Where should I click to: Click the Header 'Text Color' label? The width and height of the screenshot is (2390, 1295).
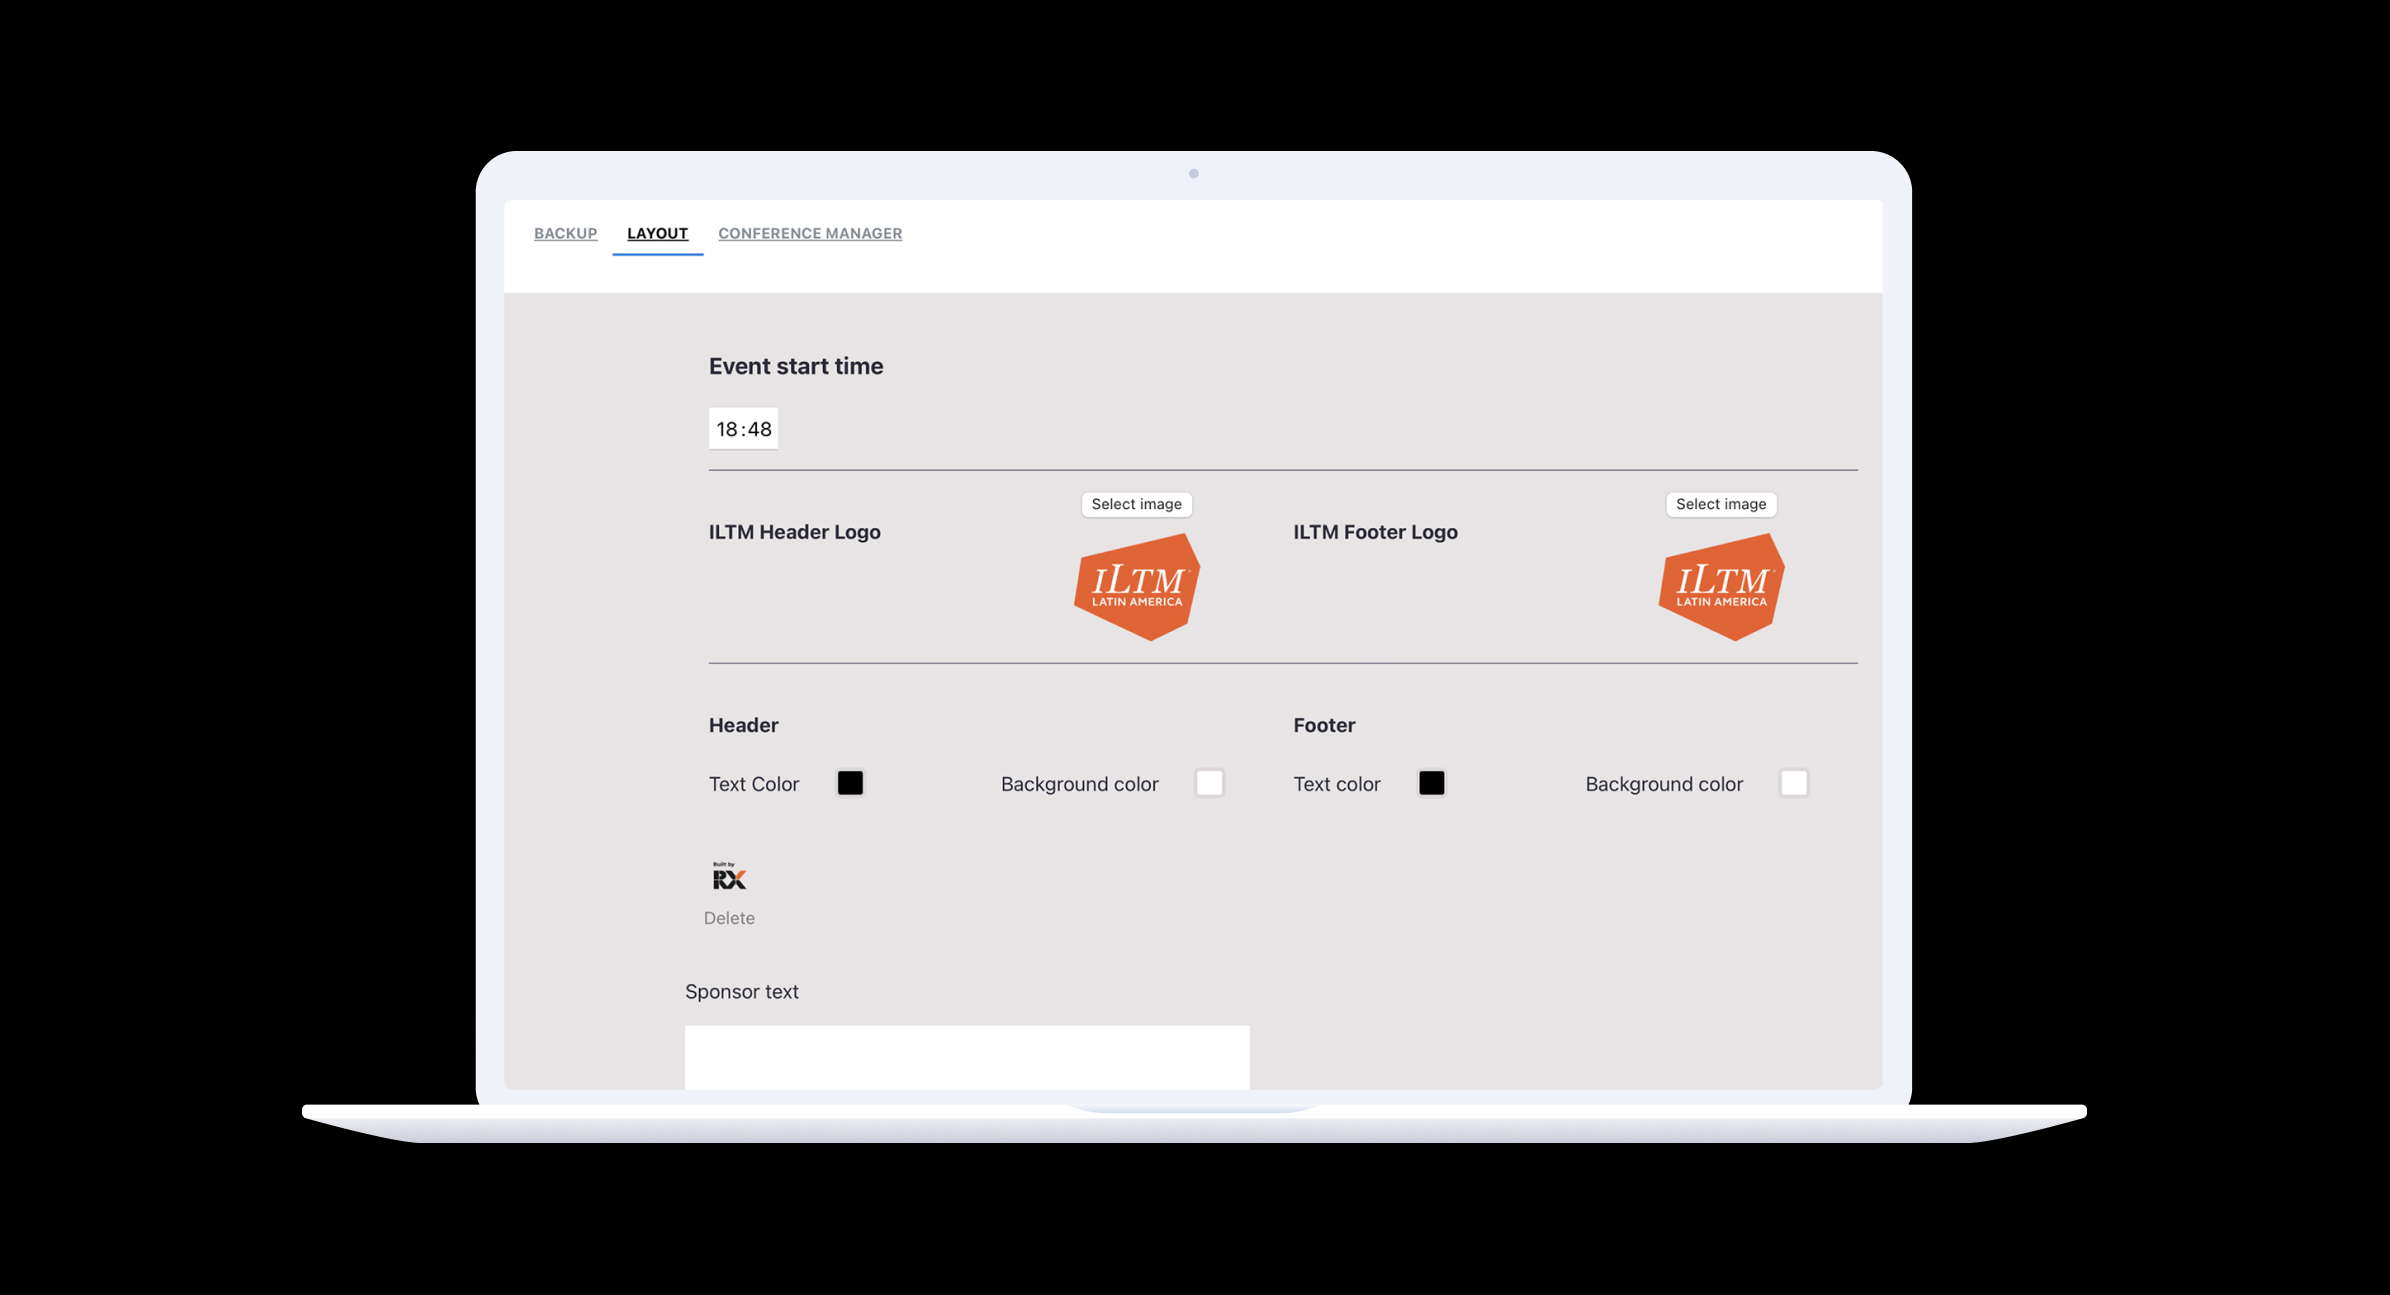coord(753,784)
